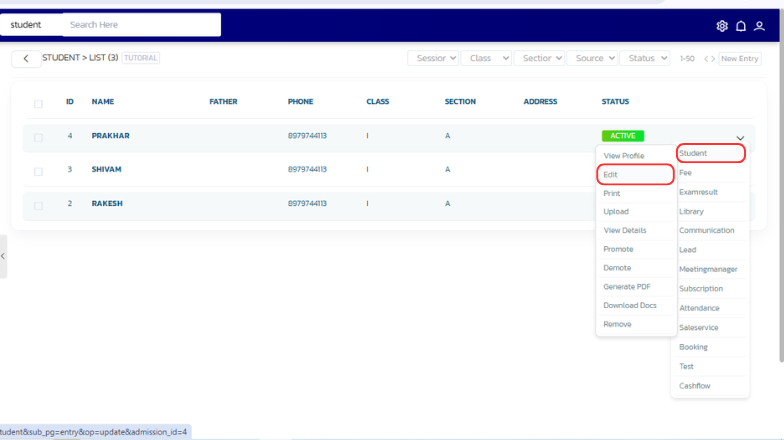Open student RAKESH by name
Screen dimensions: 784x440
point(107,204)
